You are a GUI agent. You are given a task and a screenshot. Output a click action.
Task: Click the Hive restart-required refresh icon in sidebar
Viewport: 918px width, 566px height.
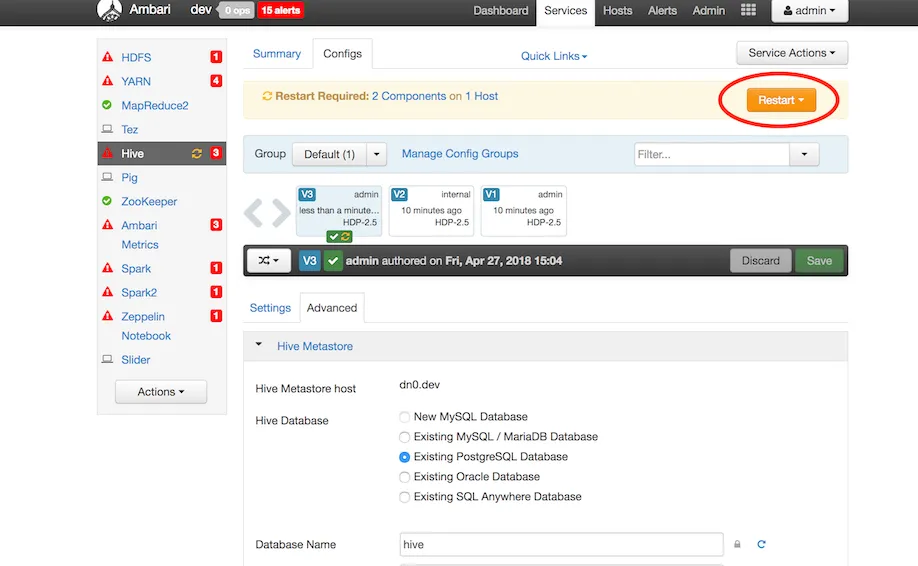pyautogui.click(x=197, y=153)
